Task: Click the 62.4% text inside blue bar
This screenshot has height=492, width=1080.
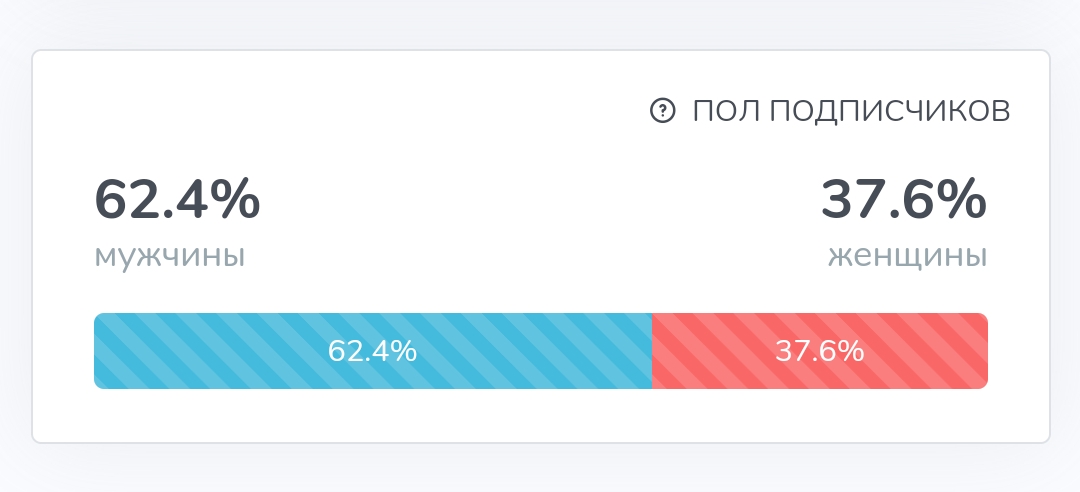Action: click(x=372, y=351)
